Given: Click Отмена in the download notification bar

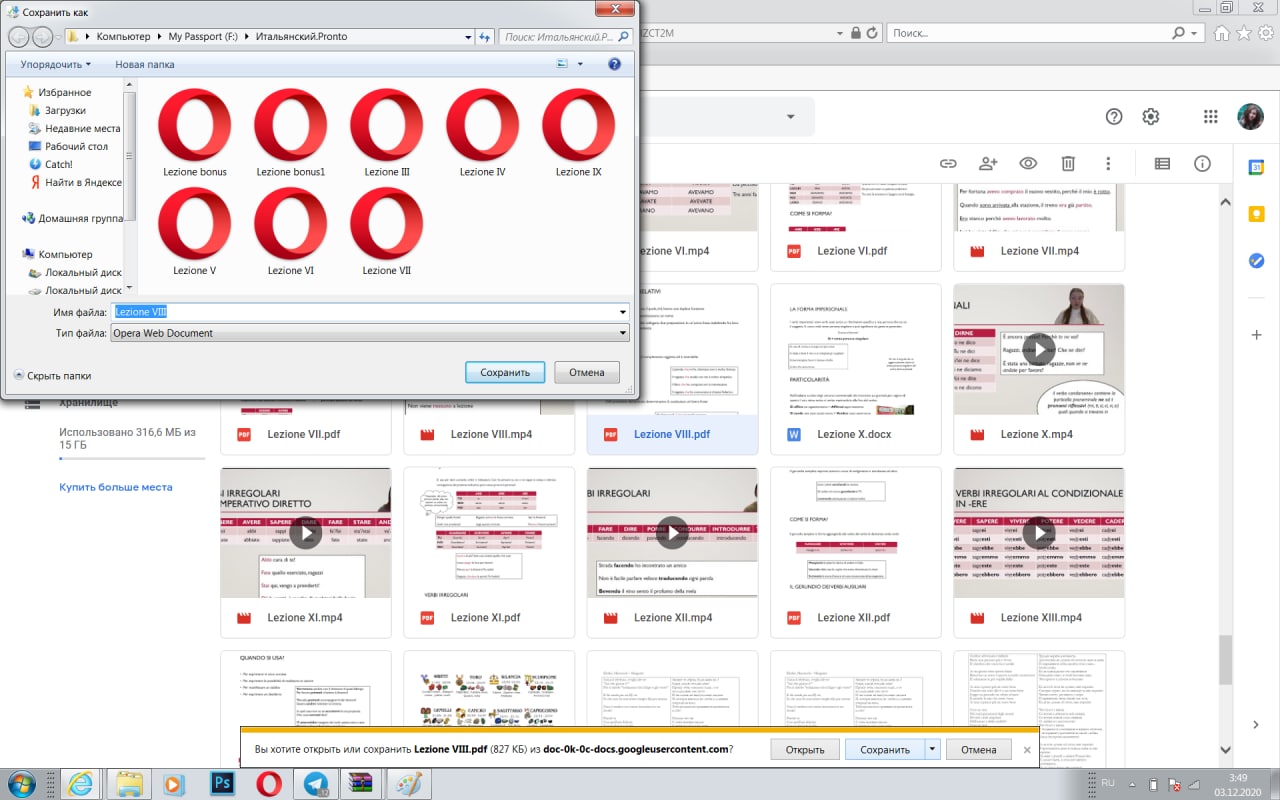Looking at the screenshot, I should pyautogui.click(x=979, y=749).
